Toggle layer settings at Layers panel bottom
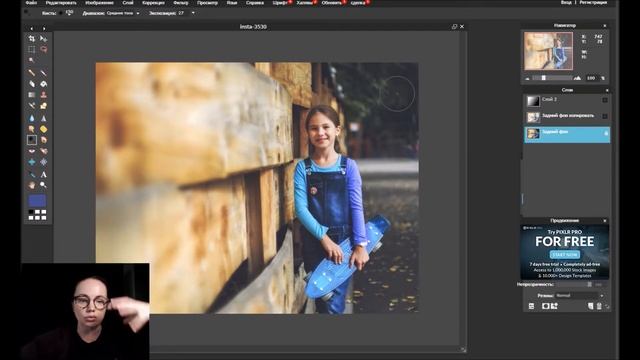This screenshot has width=640, height=360. (531, 306)
